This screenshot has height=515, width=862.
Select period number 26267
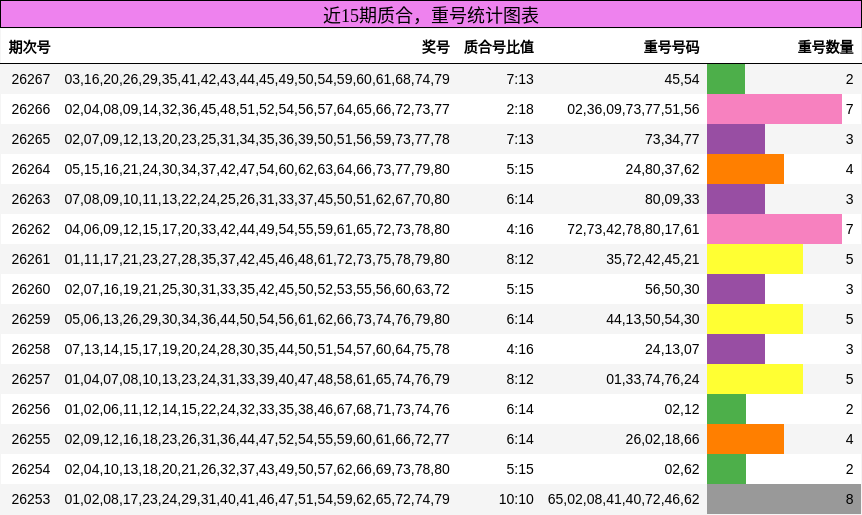[x=31, y=79]
